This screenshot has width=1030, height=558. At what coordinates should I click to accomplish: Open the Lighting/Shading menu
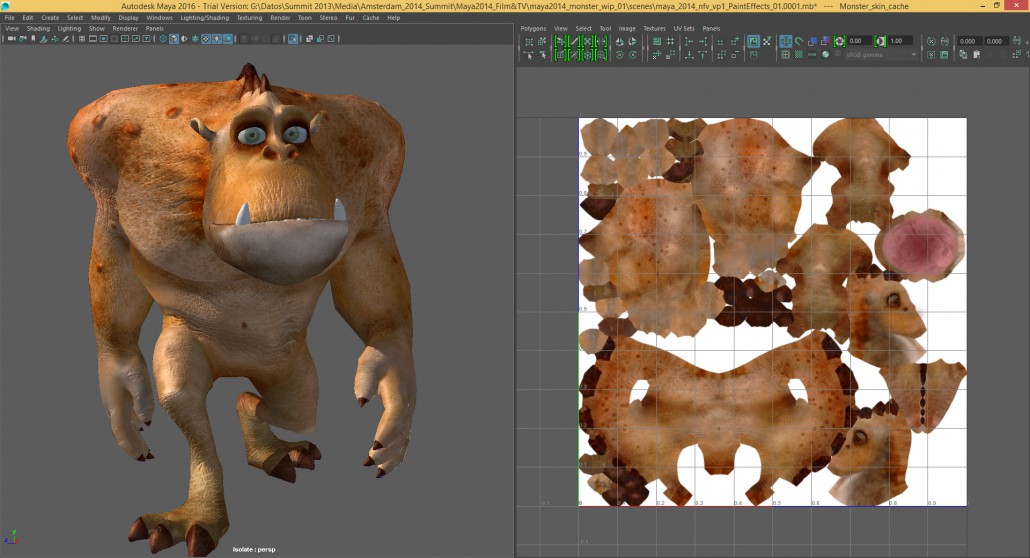click(x=204, y=18)
